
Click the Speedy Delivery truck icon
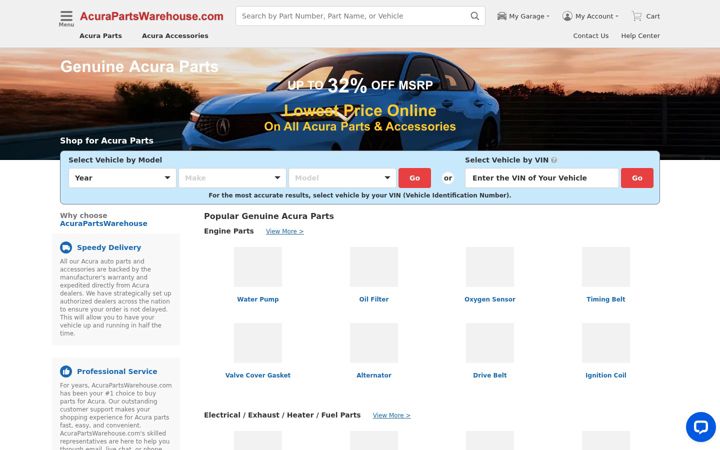coord(66,248)
